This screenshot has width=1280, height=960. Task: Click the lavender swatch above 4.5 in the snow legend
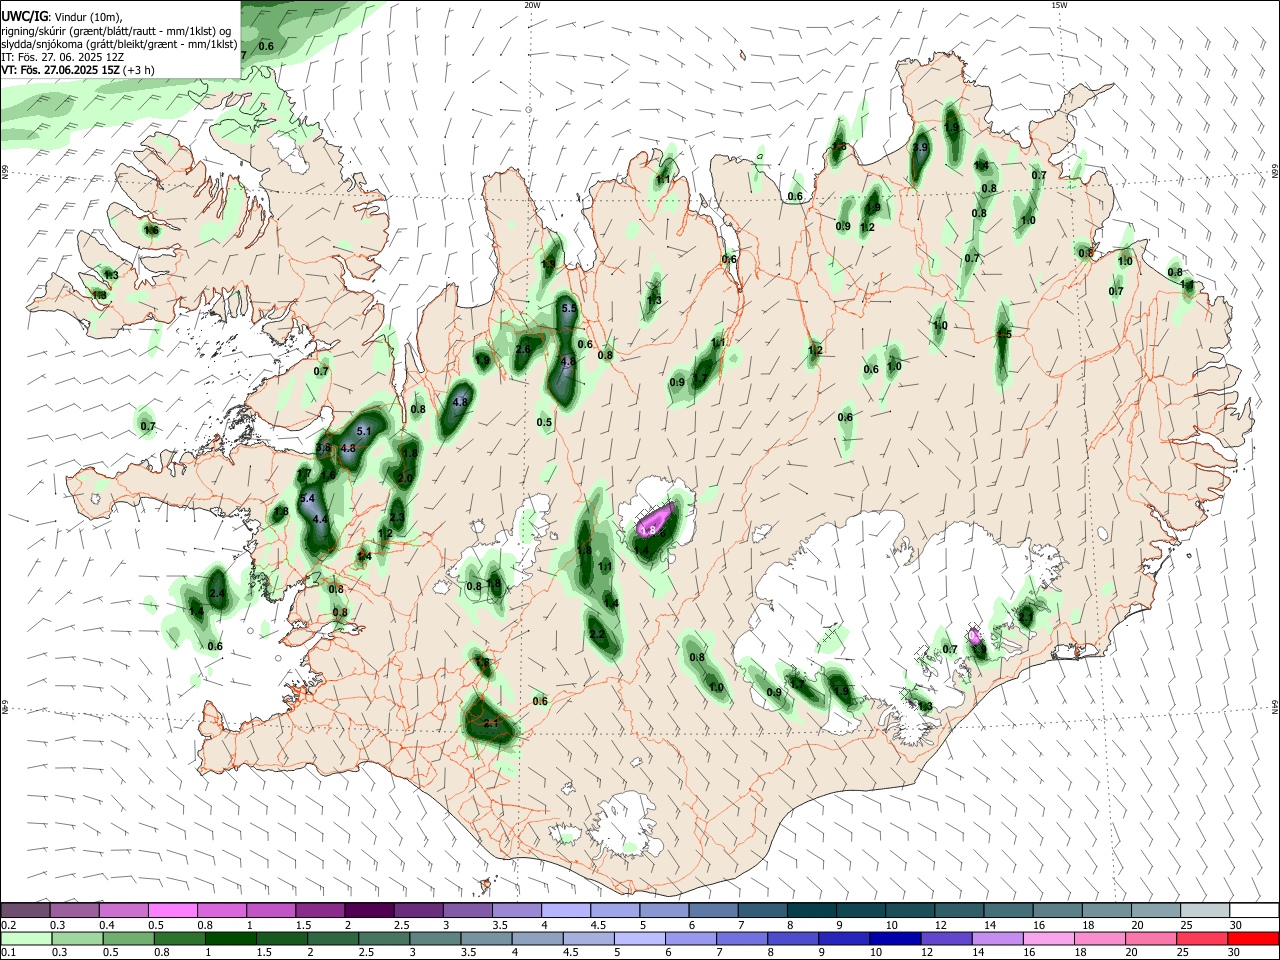pos(614,910)
